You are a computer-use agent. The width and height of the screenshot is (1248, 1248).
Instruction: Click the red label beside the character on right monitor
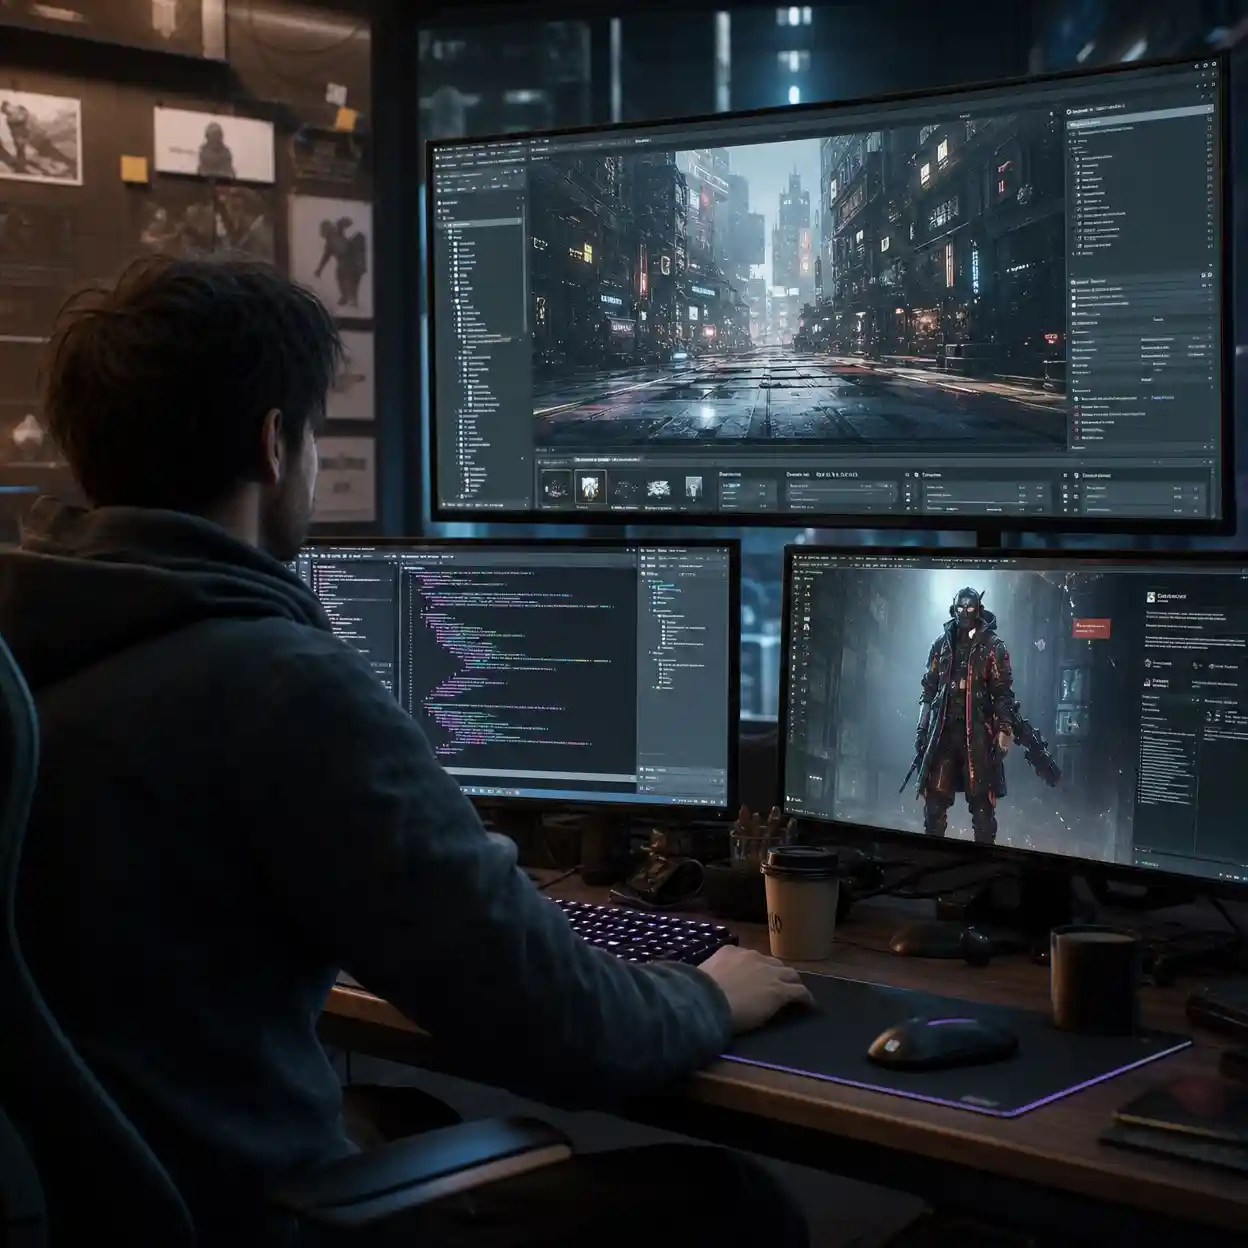[1091, 628]
